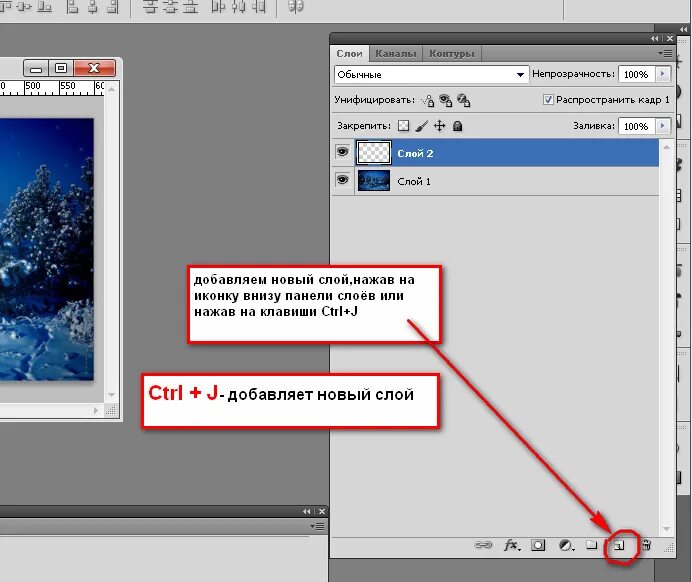Open the Непрозрачность slider arrow
Viewport: 692px width, 582px height.
[x=662, y=74]
